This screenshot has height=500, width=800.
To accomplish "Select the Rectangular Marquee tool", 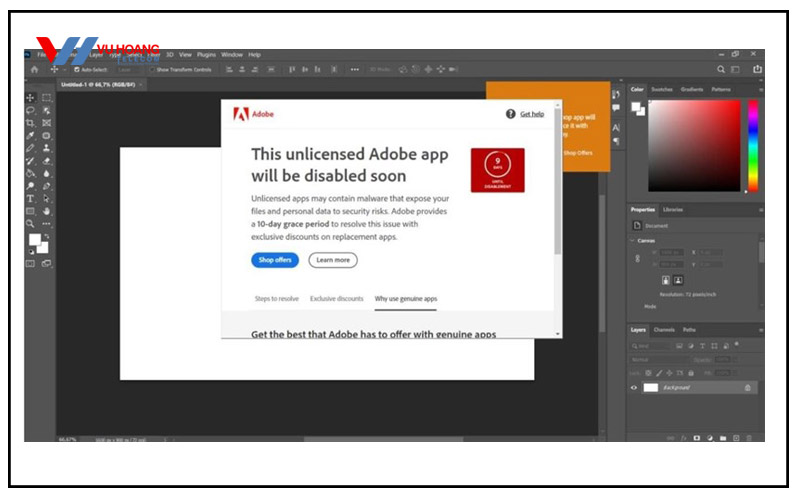I will coord(46,97).
